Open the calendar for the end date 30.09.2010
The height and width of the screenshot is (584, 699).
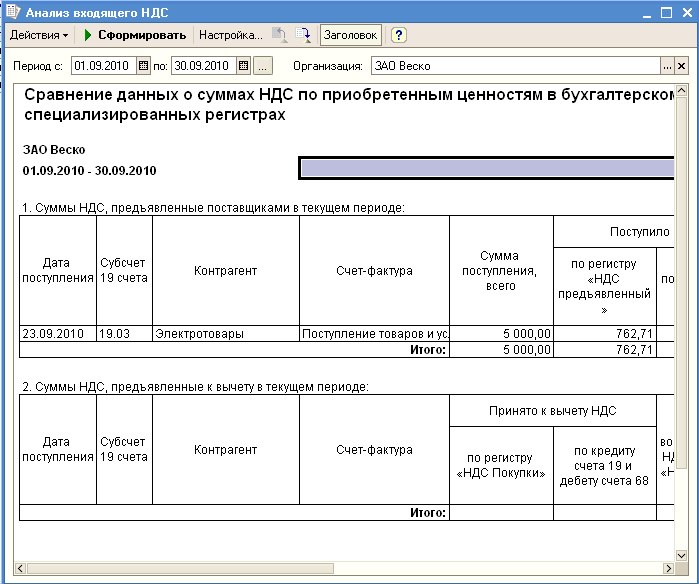243,66
